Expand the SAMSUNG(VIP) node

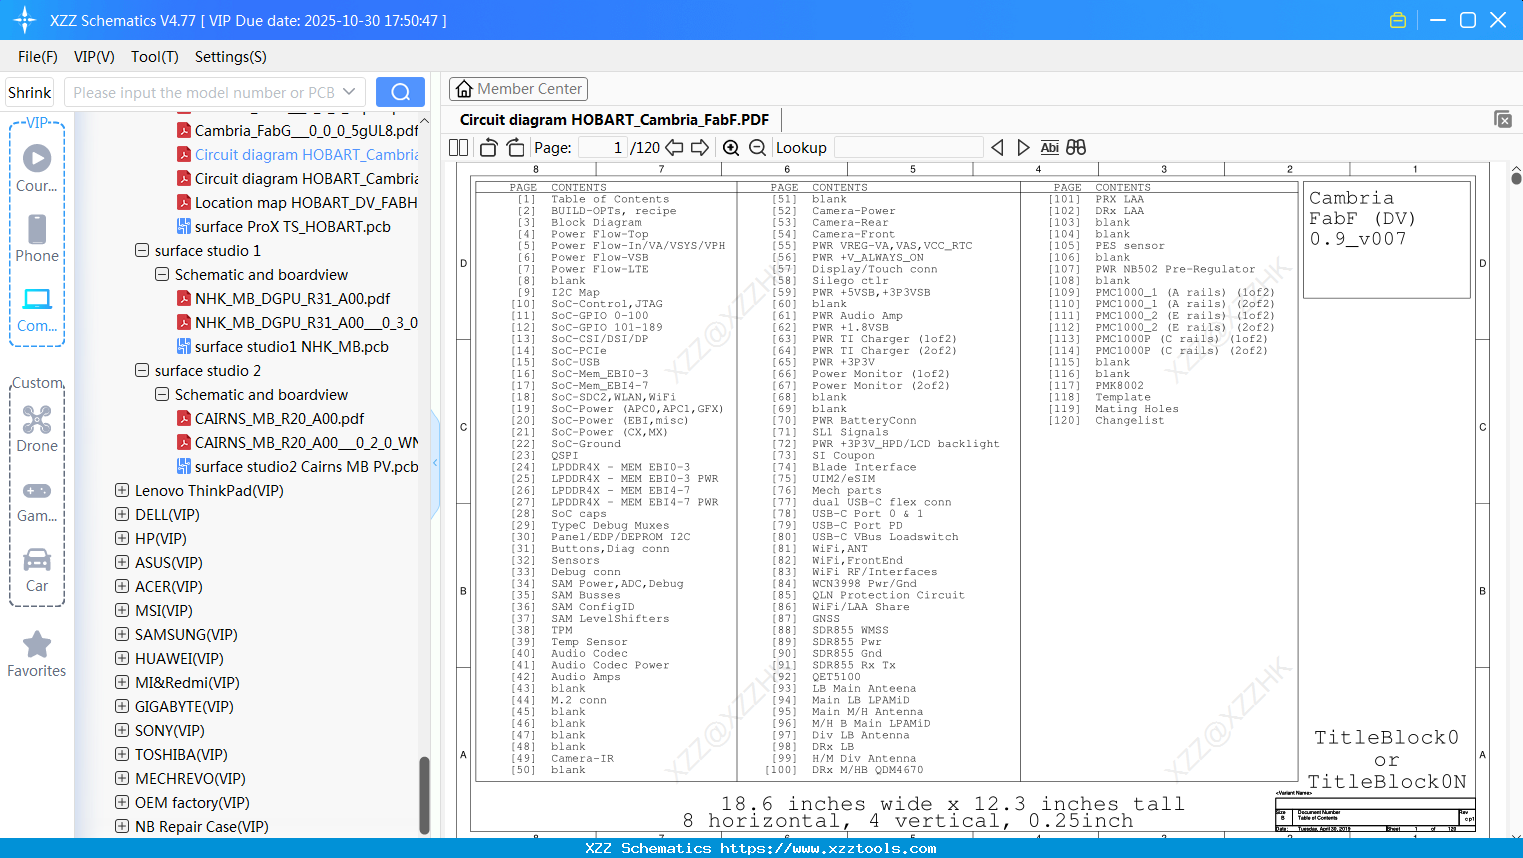[122, 634]
